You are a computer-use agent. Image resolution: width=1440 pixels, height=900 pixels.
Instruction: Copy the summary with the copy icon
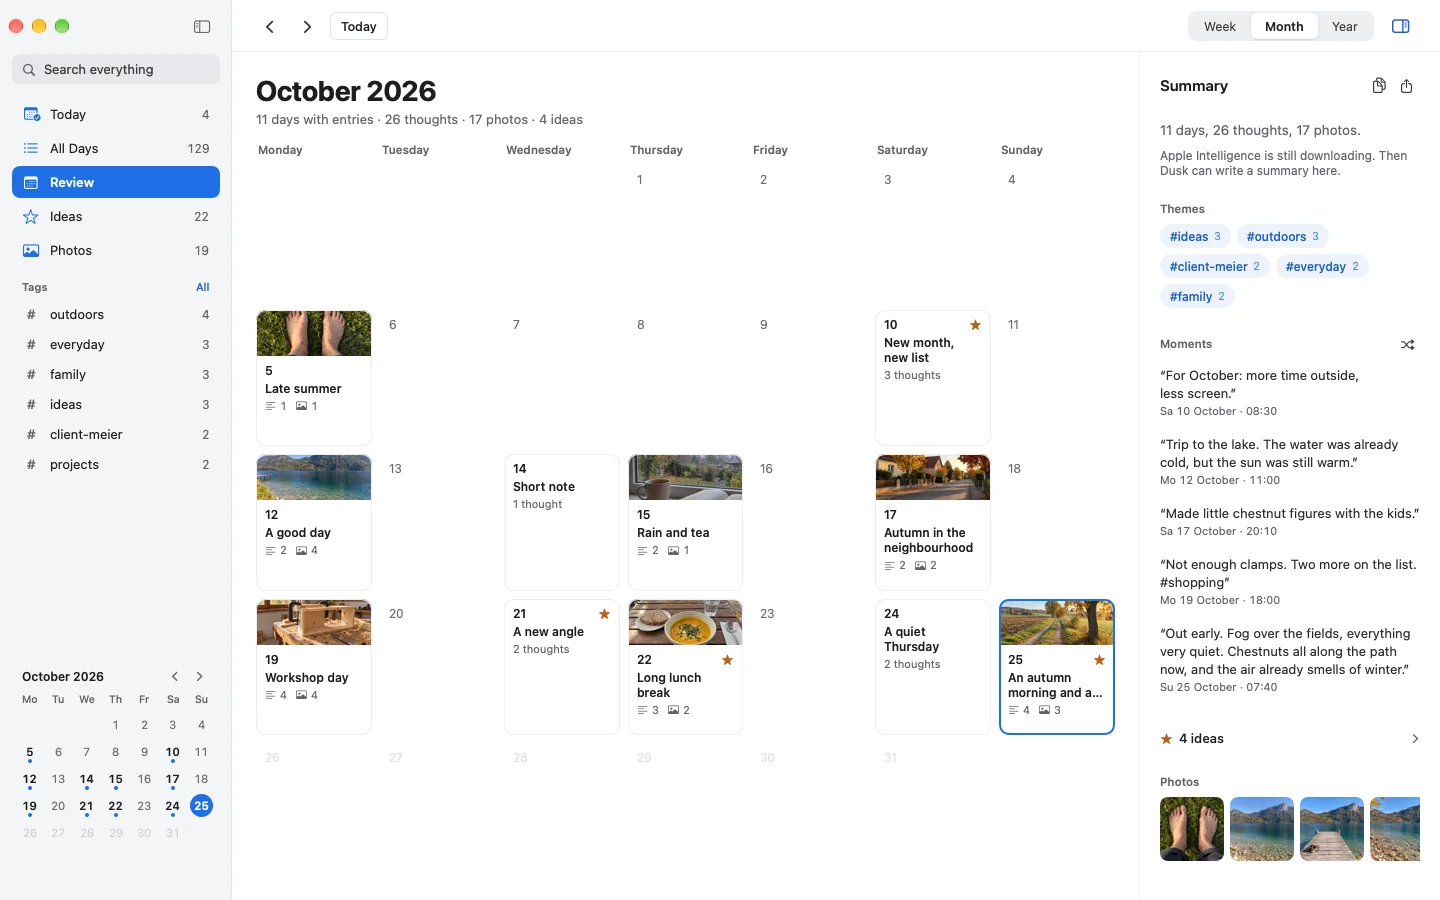1379,86
